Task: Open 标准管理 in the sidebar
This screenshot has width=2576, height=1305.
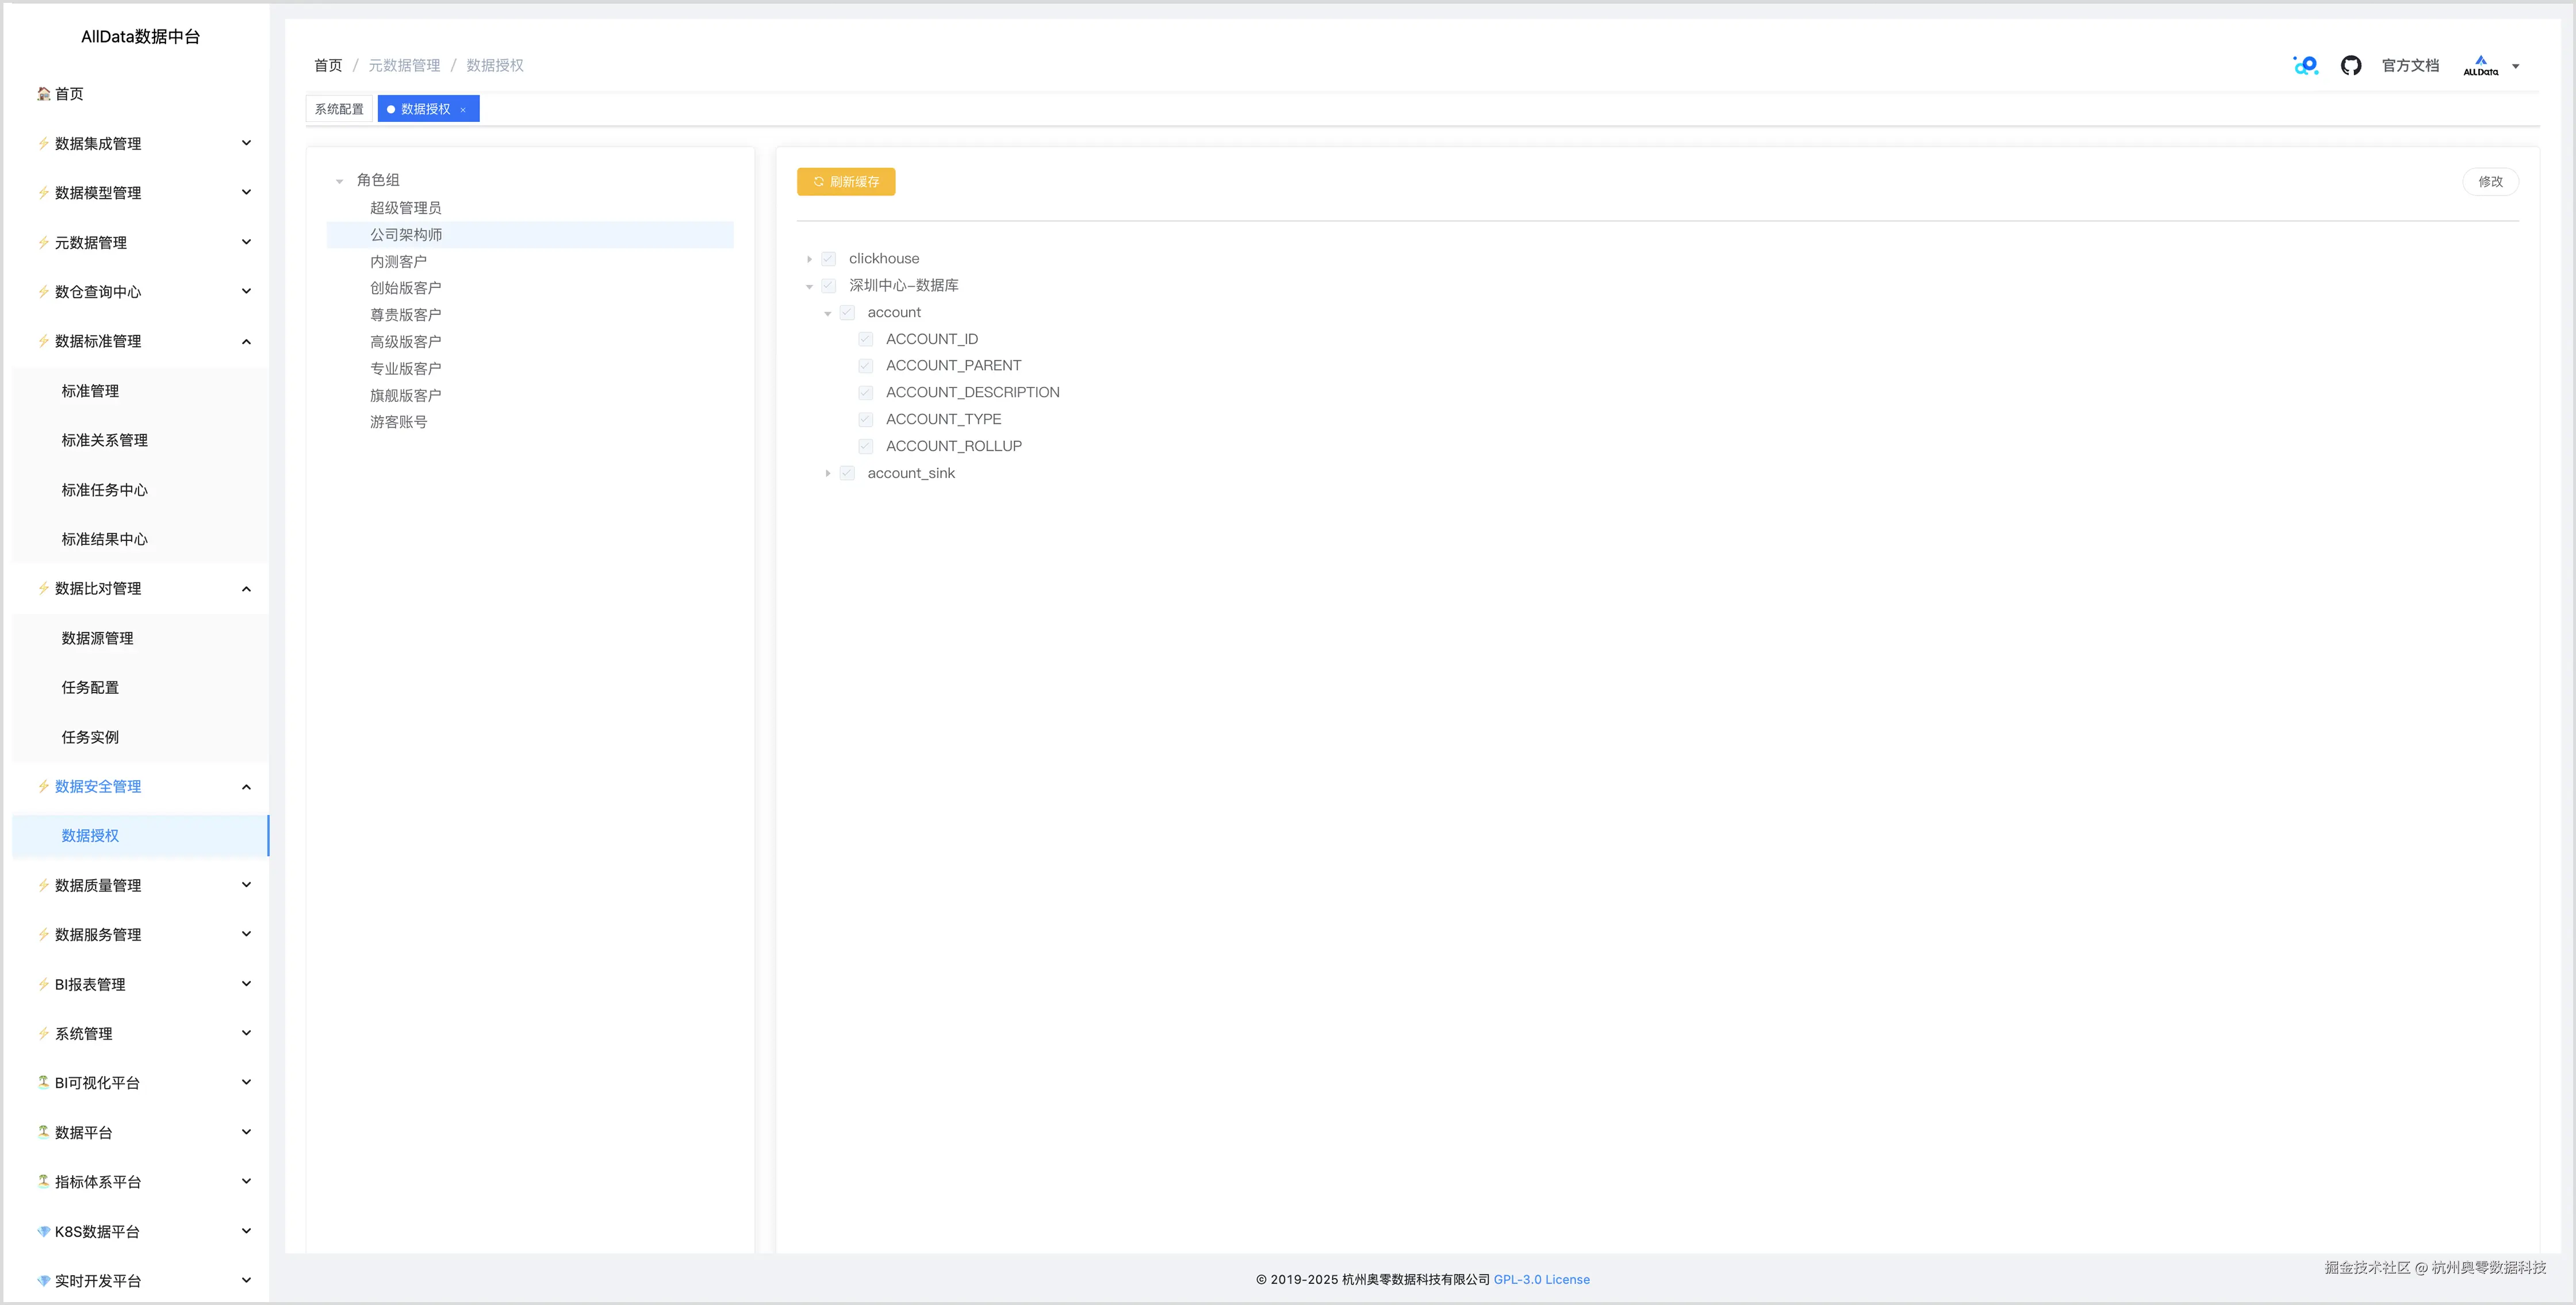Action: [90, 391]
